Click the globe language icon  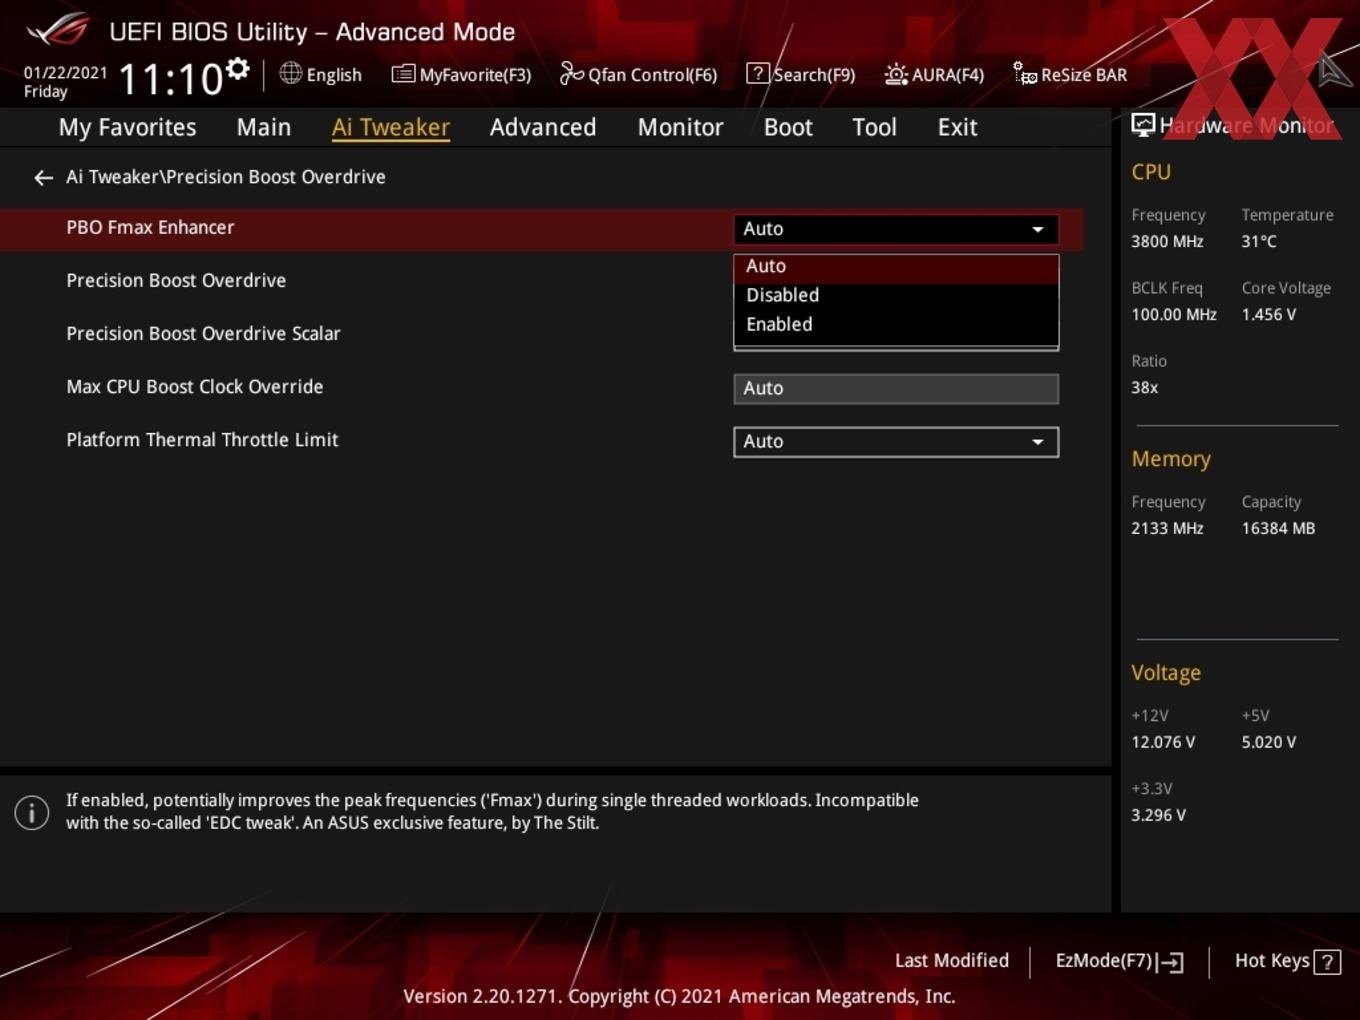point(290,73)
